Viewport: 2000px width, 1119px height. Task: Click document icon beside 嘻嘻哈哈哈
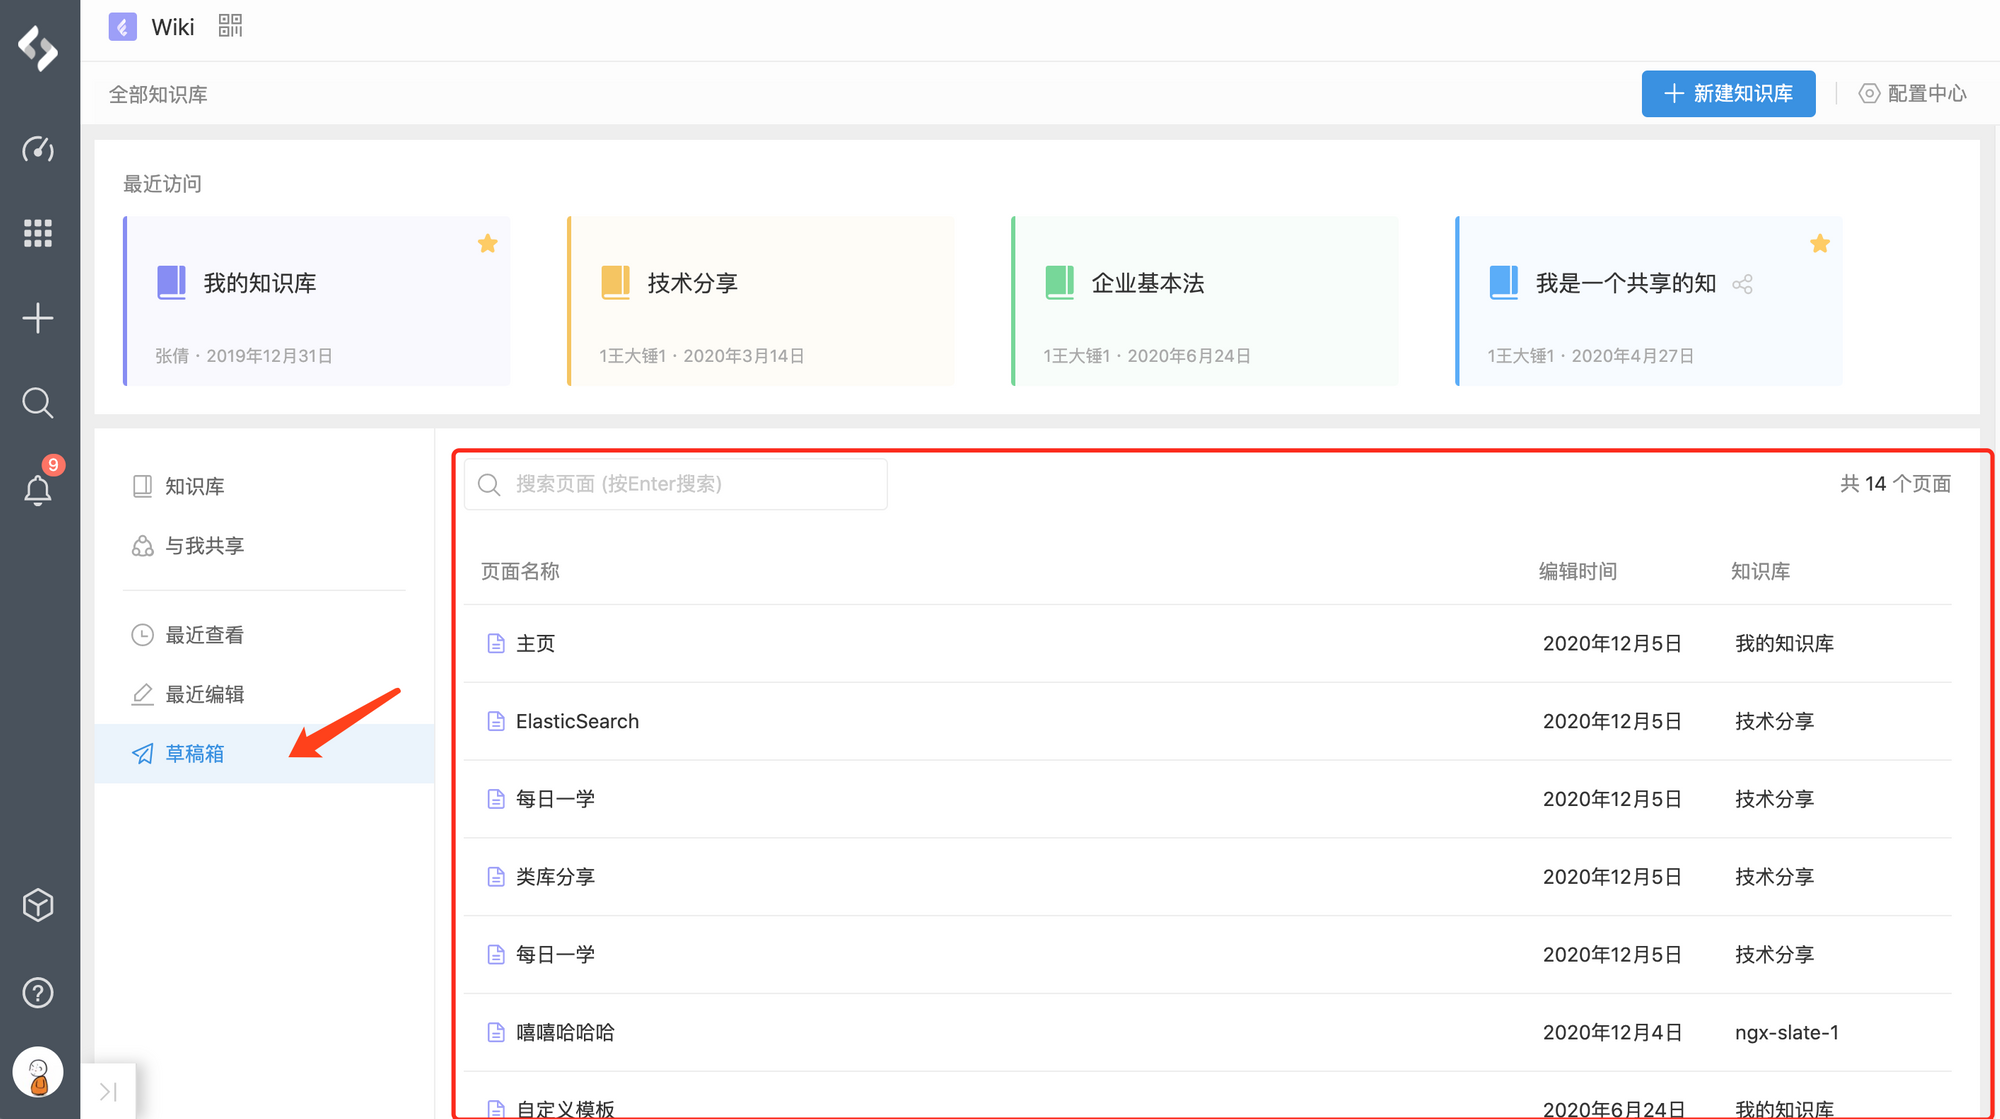coord(496,1032)
